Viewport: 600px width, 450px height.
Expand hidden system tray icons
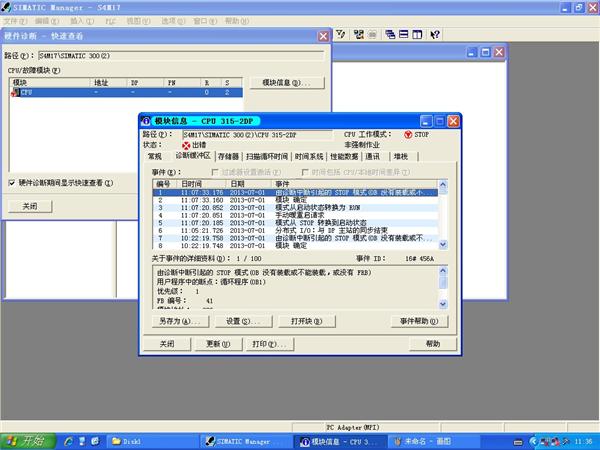(533, 442)
